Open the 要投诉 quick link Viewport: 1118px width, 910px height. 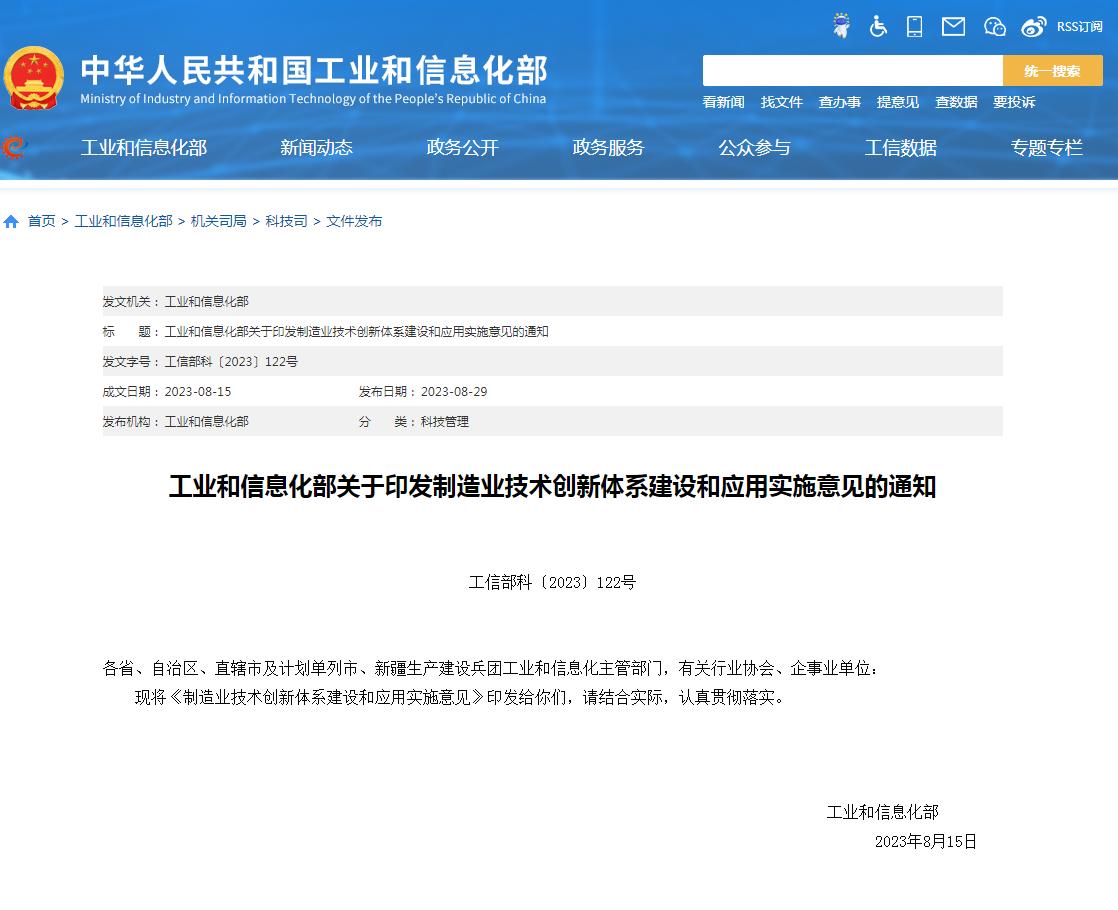coord(1013,102)
